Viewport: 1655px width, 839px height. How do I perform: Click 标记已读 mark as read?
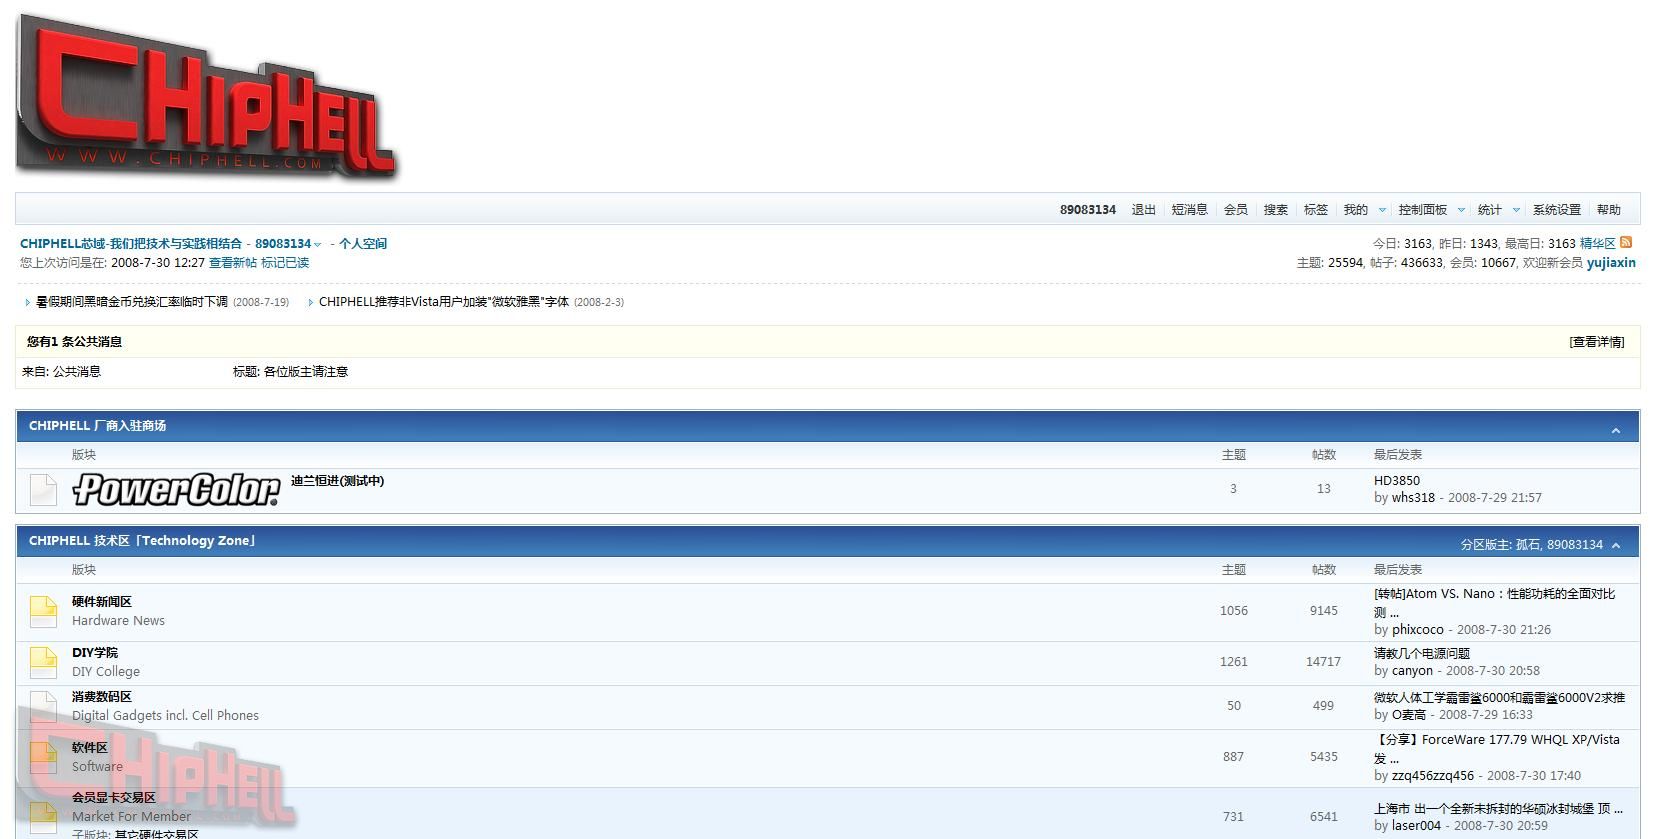[x=285, y=262]
